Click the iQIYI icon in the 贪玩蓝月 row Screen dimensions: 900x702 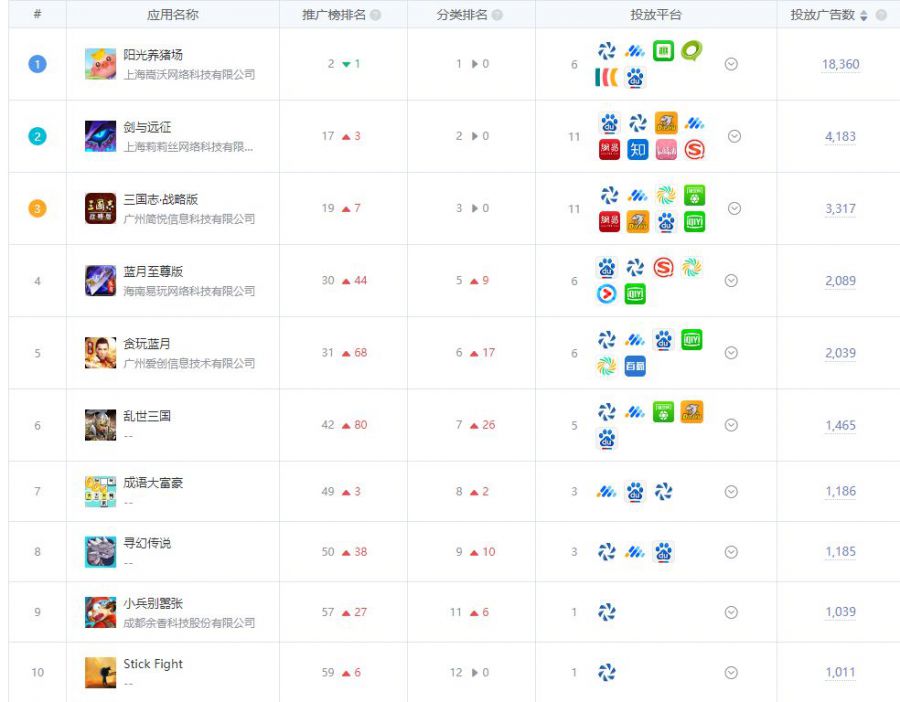(691, 340)
